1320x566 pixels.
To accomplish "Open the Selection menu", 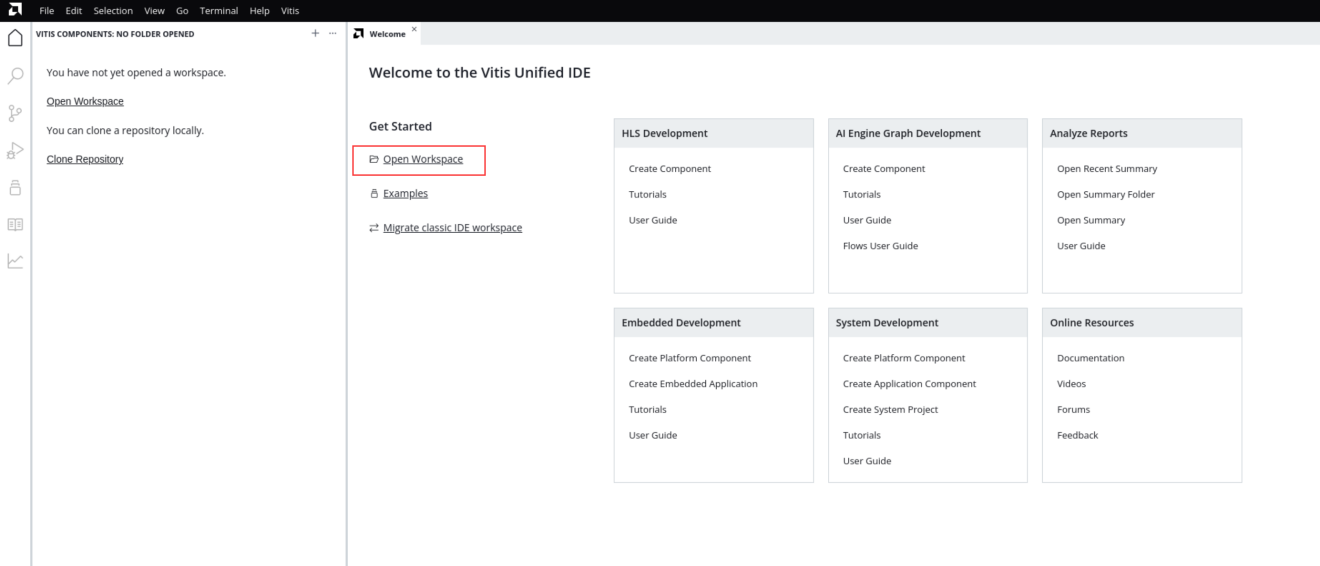I will tap(113, 11).
